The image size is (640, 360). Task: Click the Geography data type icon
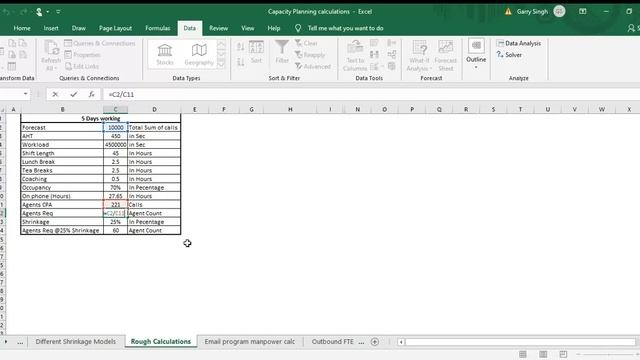click(x=199, y=54)
